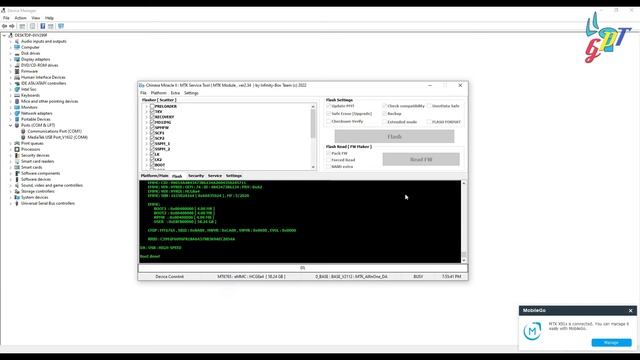
Task: Click the Intel SoC icon
Action: coord(17,89)
